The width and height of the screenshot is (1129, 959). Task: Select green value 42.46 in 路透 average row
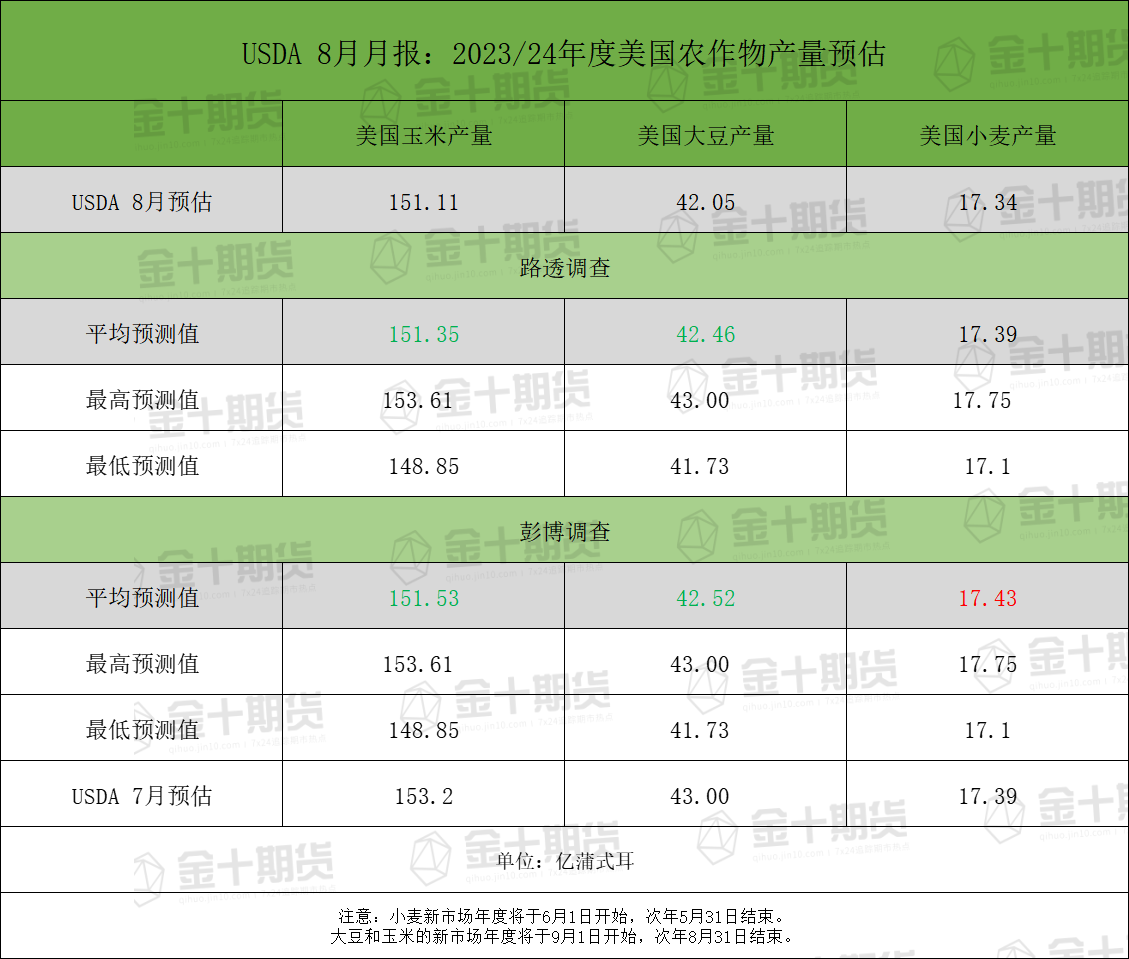coord(706,335)
